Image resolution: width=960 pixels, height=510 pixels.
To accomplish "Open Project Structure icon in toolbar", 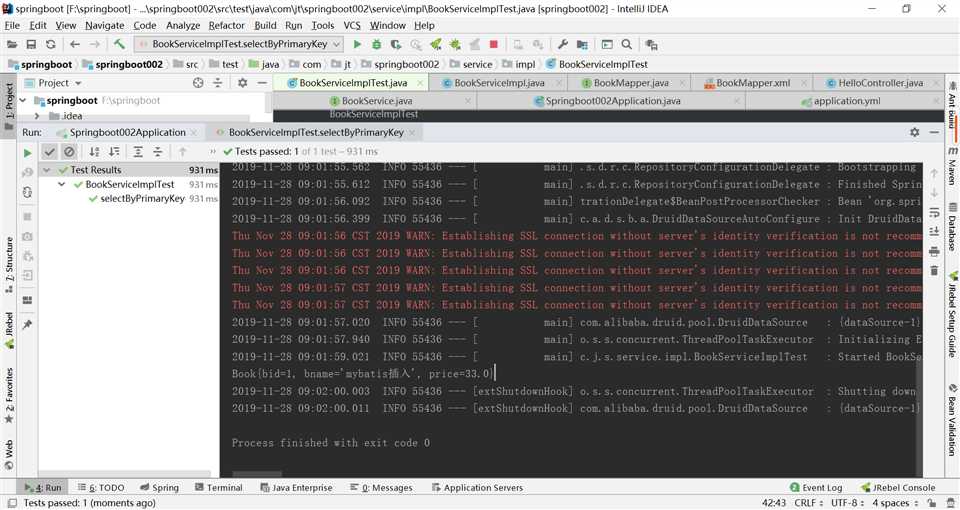I will click(x=582, y=45).
